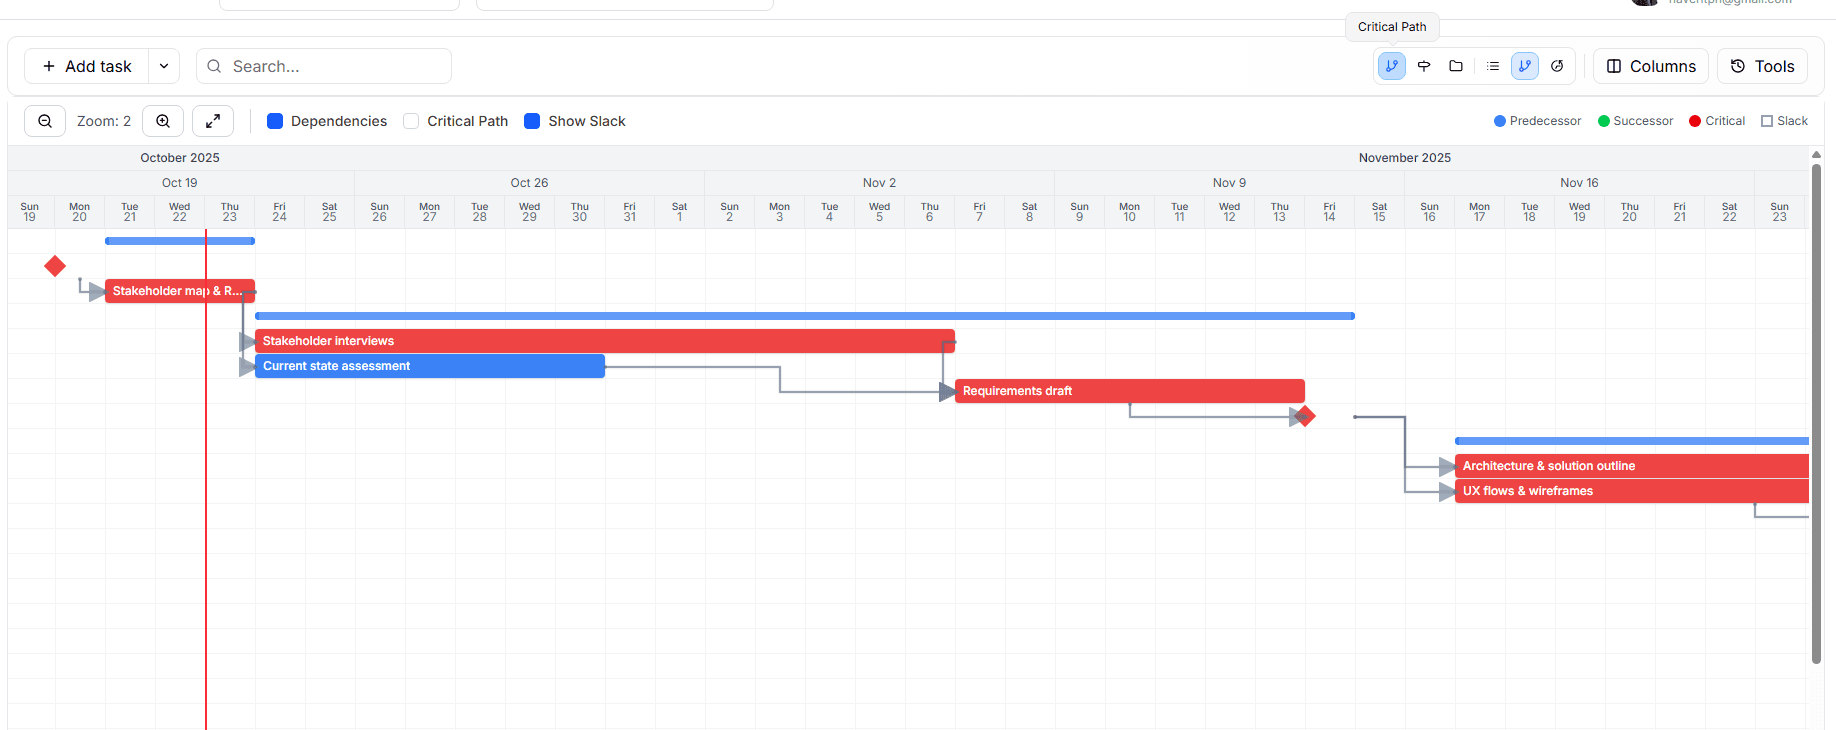
Task: Click the Thu 6 day header
Action: coord(930,212)
